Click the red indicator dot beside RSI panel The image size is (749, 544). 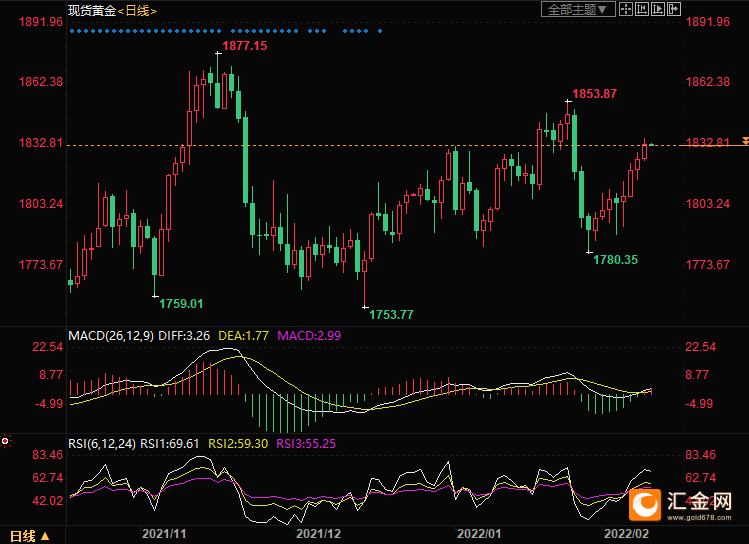[x=5, y=441]
